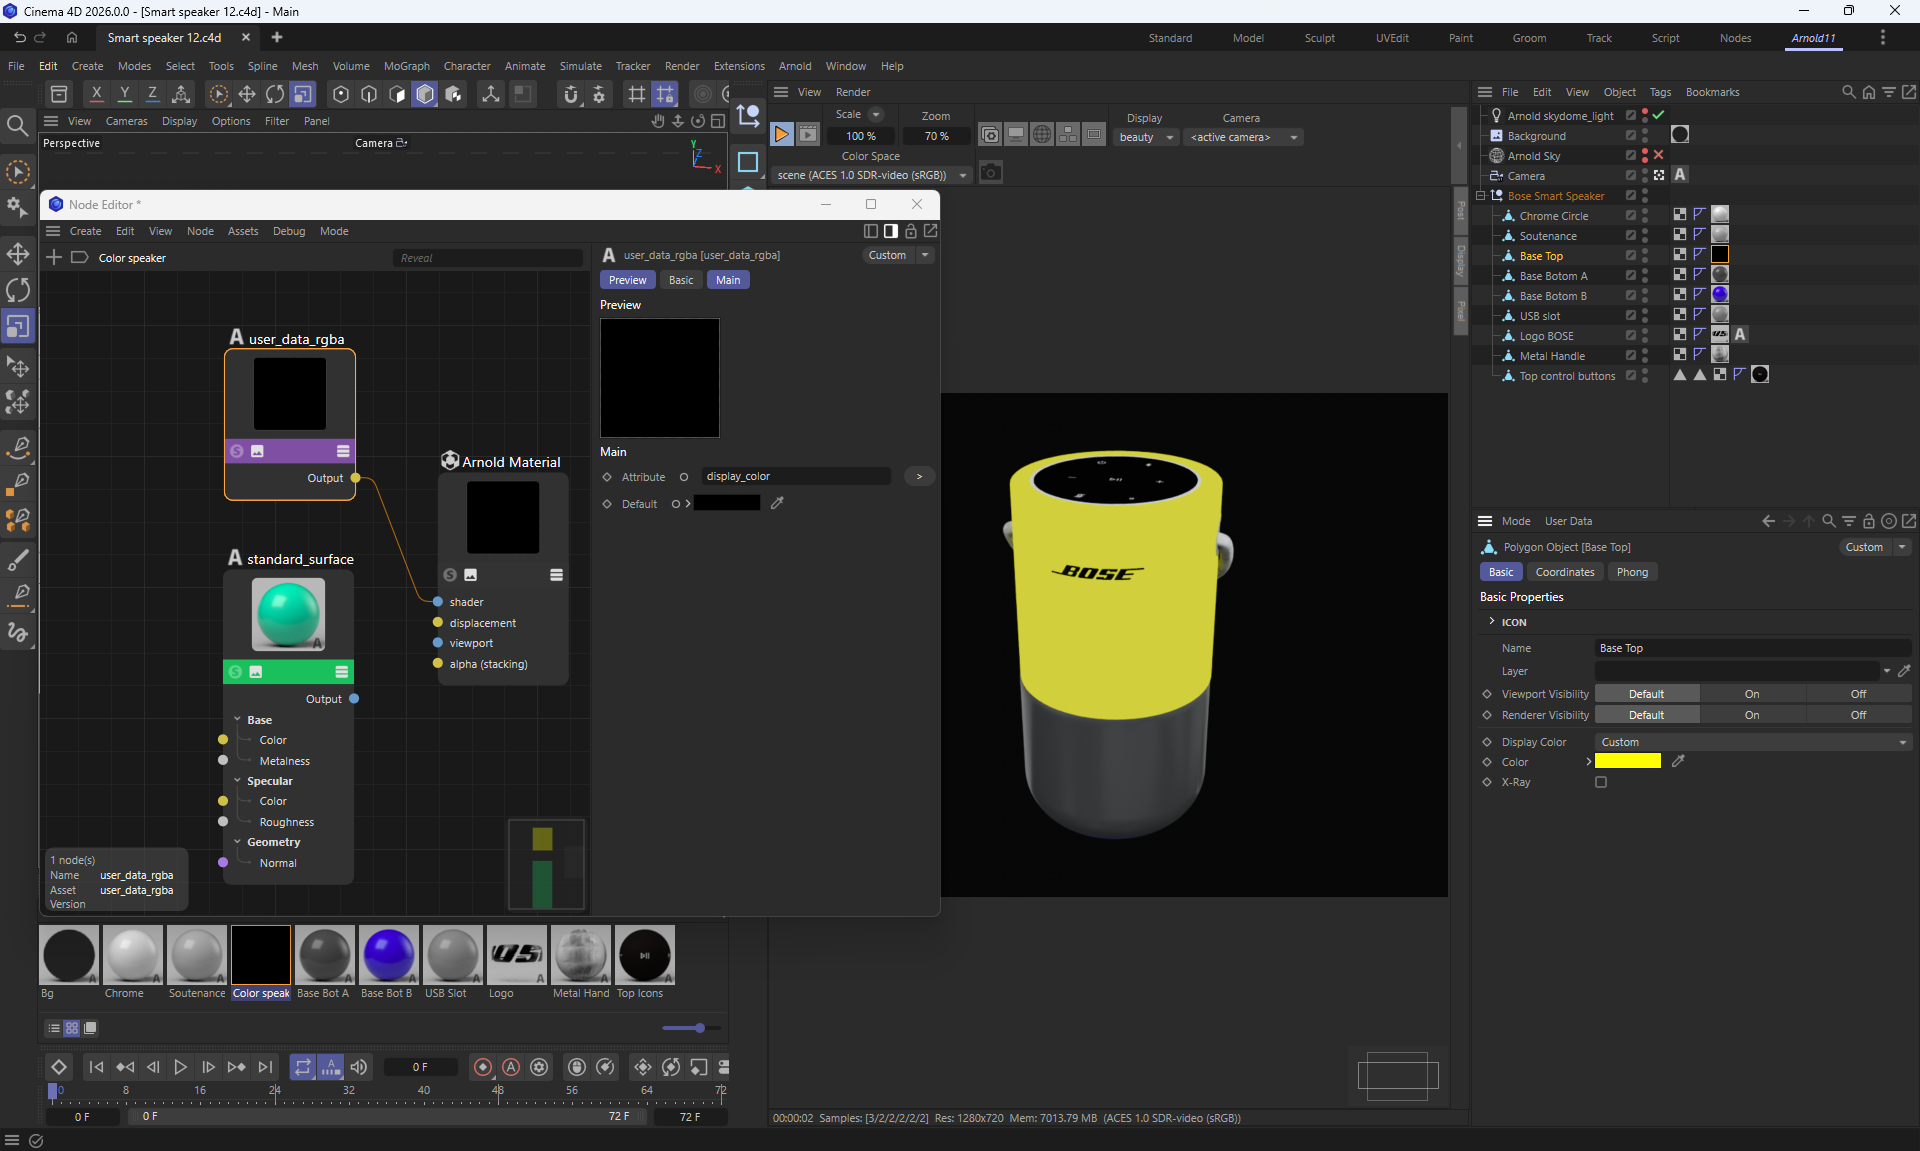Expand the ICON section
The width and height of the screenshot is (1920, 1151).
point(1492,622)
